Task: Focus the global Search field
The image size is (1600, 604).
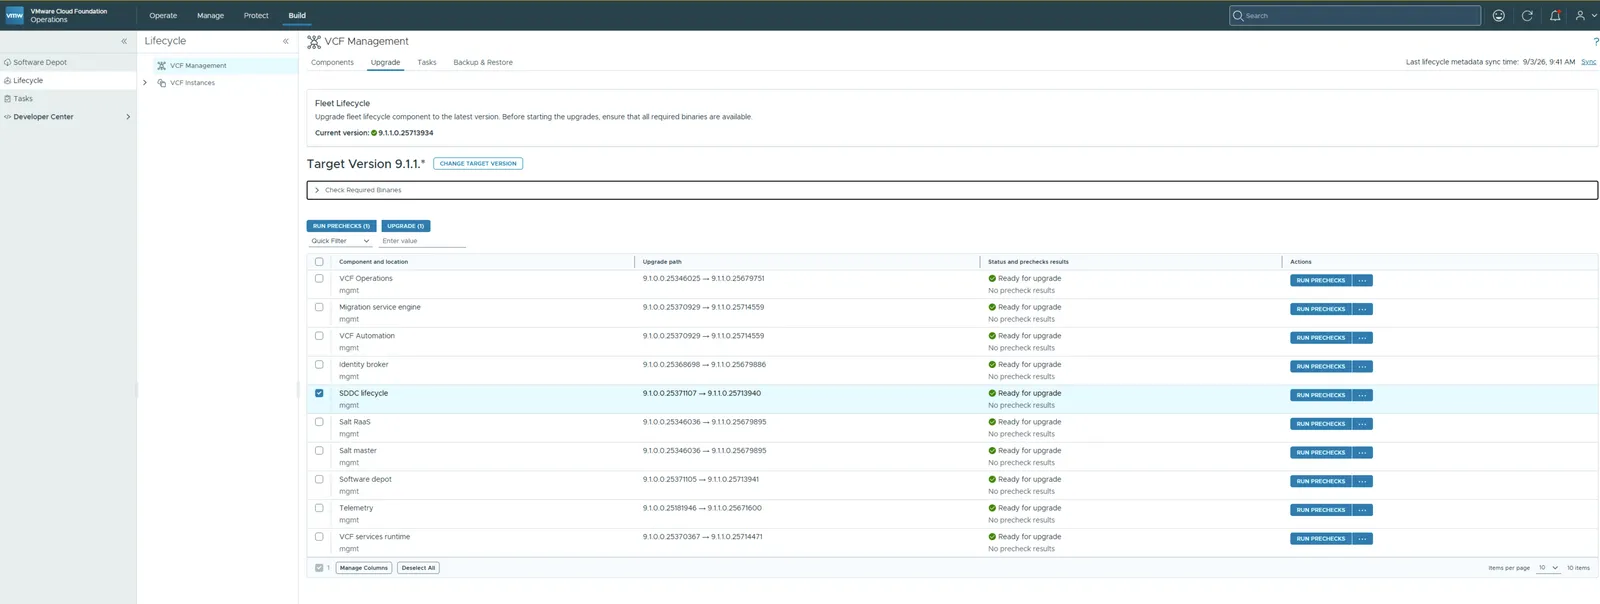Action: (x=1355, y=15)
